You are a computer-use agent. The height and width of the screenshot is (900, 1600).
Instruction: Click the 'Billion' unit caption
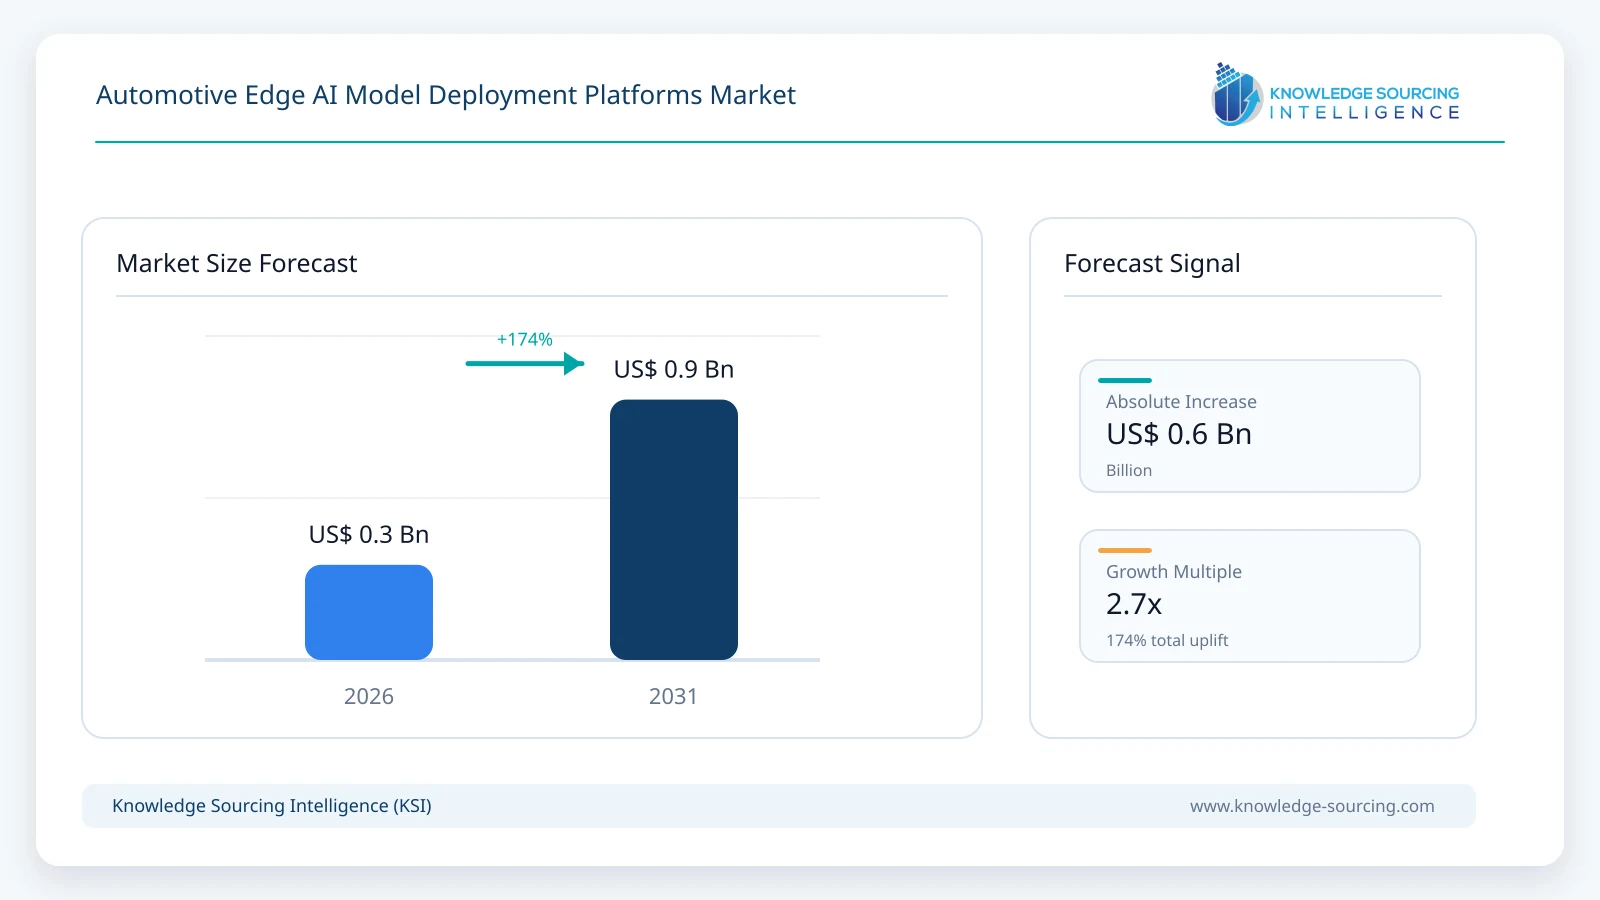point(1129,470)
